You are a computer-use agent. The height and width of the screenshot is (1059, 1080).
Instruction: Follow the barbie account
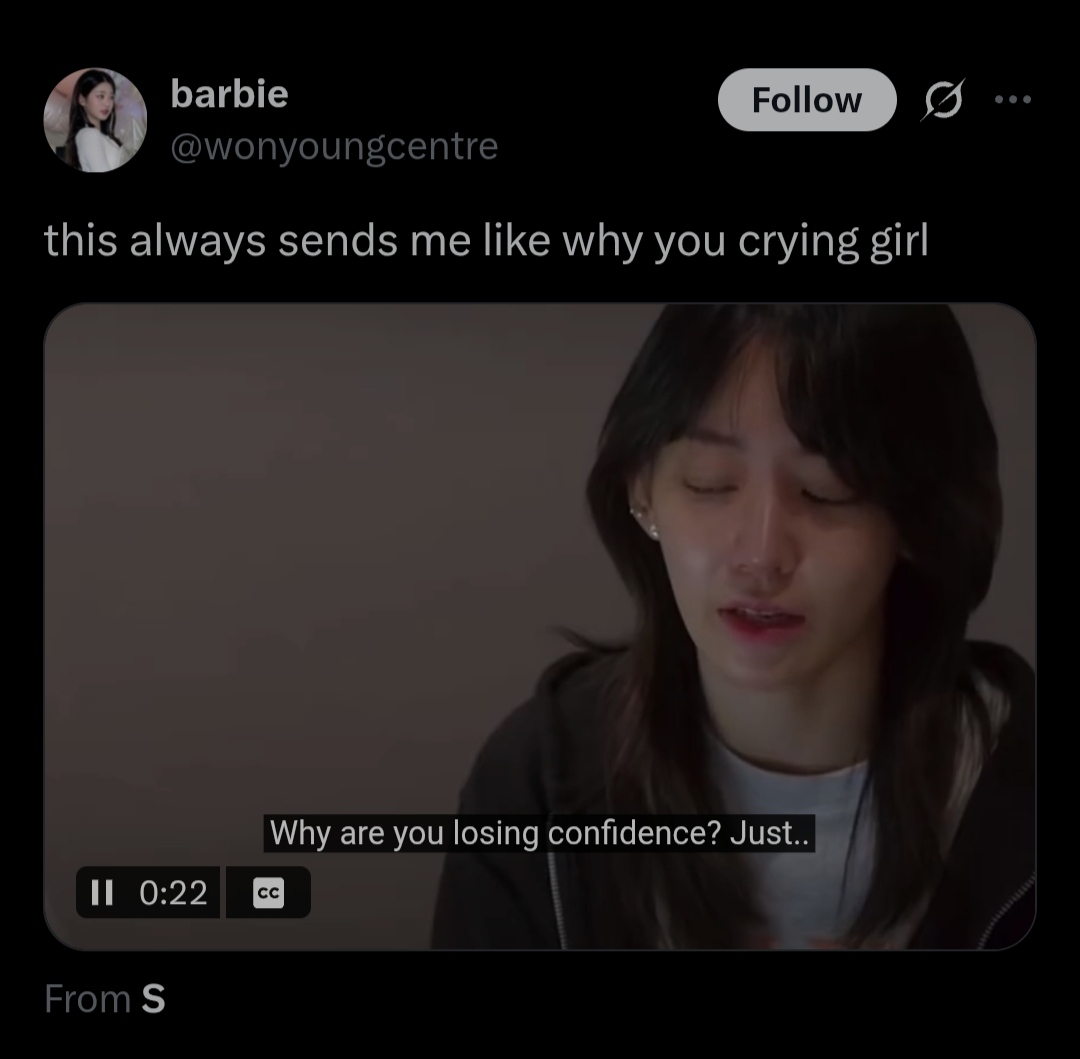point(807,100)
